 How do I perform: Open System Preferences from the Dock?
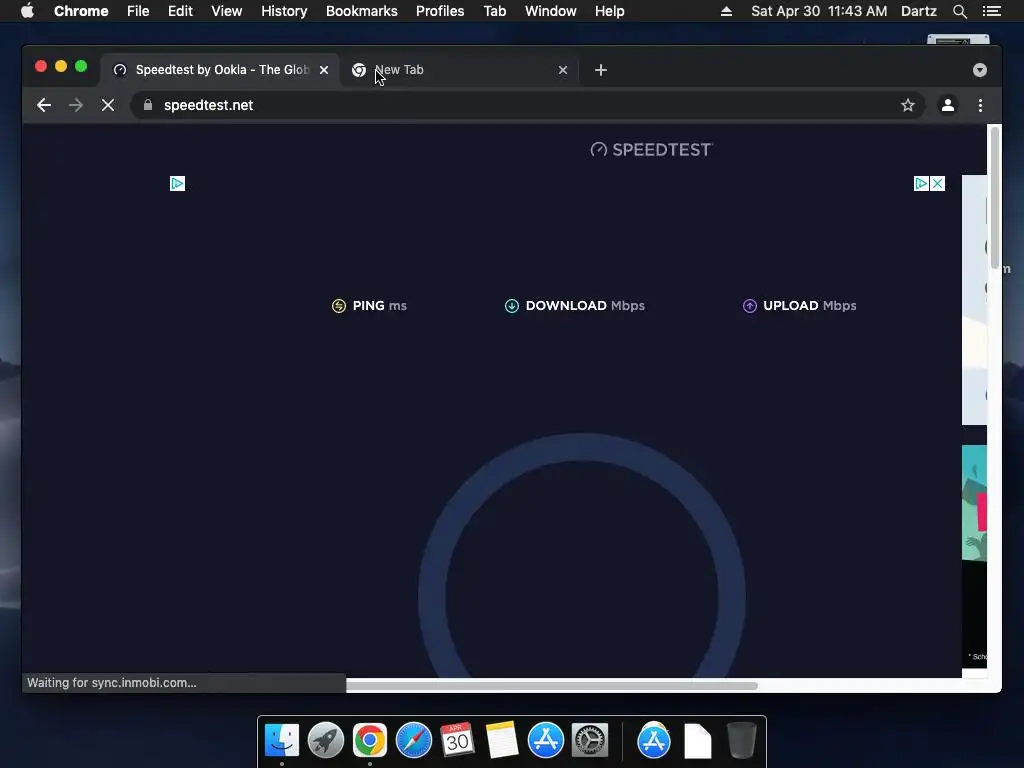tap(590, 741)
